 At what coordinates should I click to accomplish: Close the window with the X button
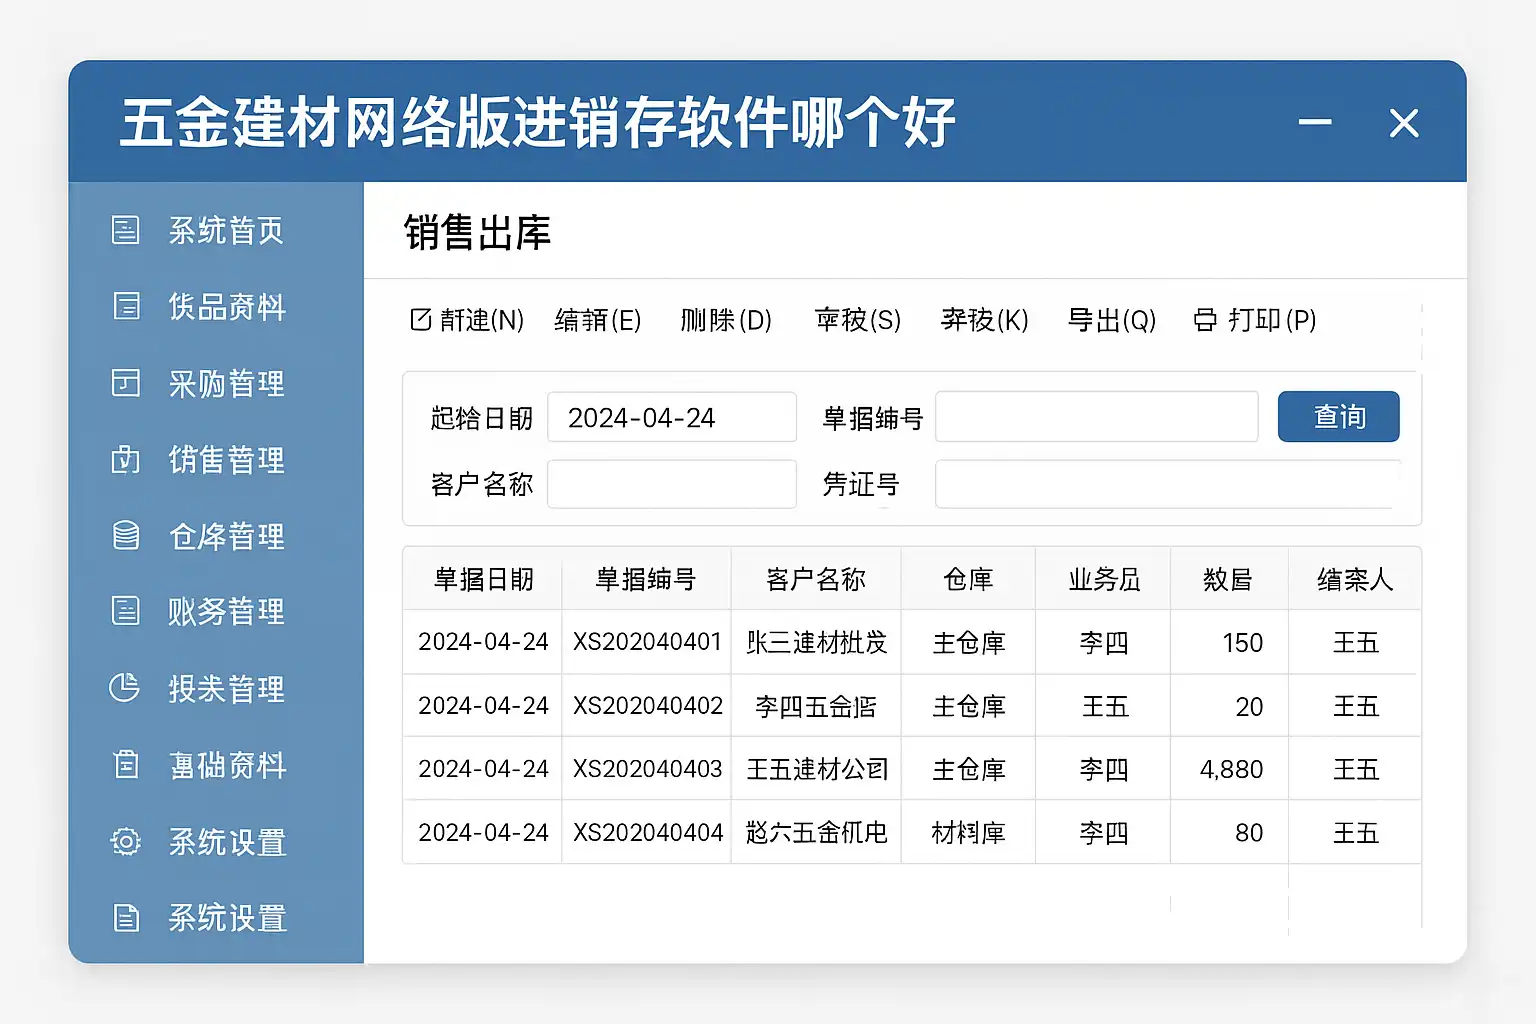[1404, 123]
